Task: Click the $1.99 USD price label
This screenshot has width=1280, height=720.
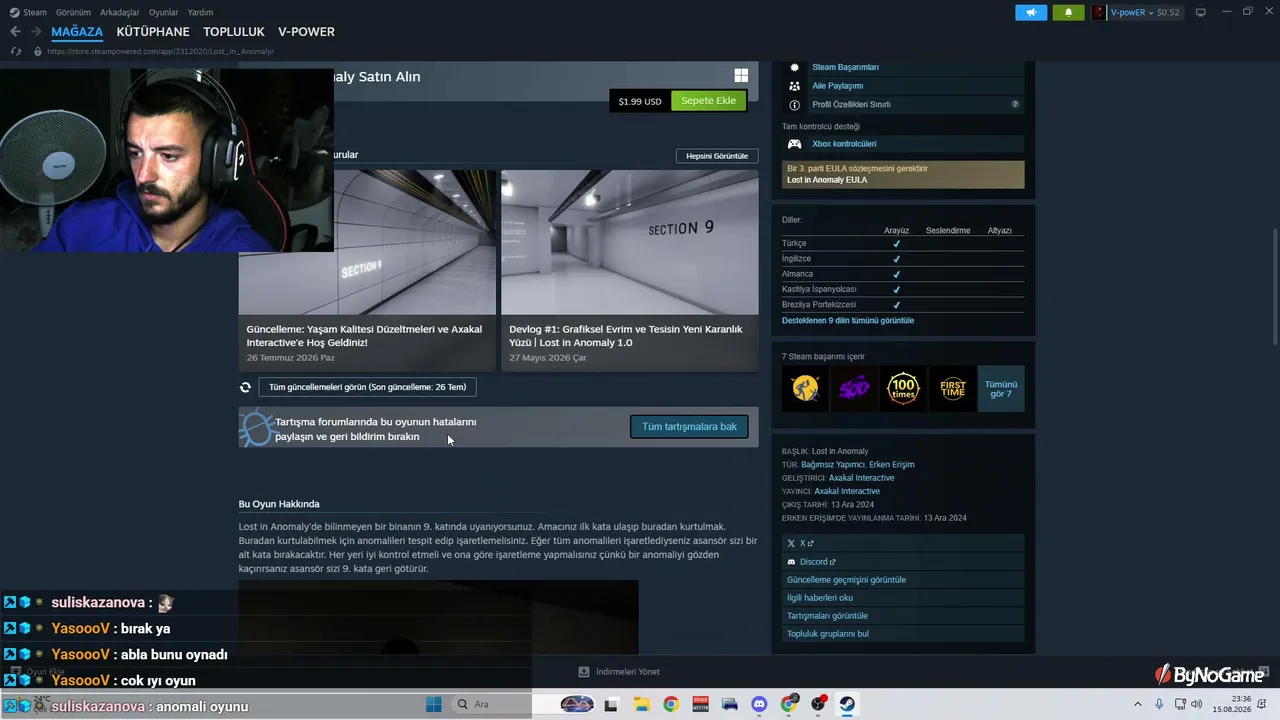Action: coord(640,101)
